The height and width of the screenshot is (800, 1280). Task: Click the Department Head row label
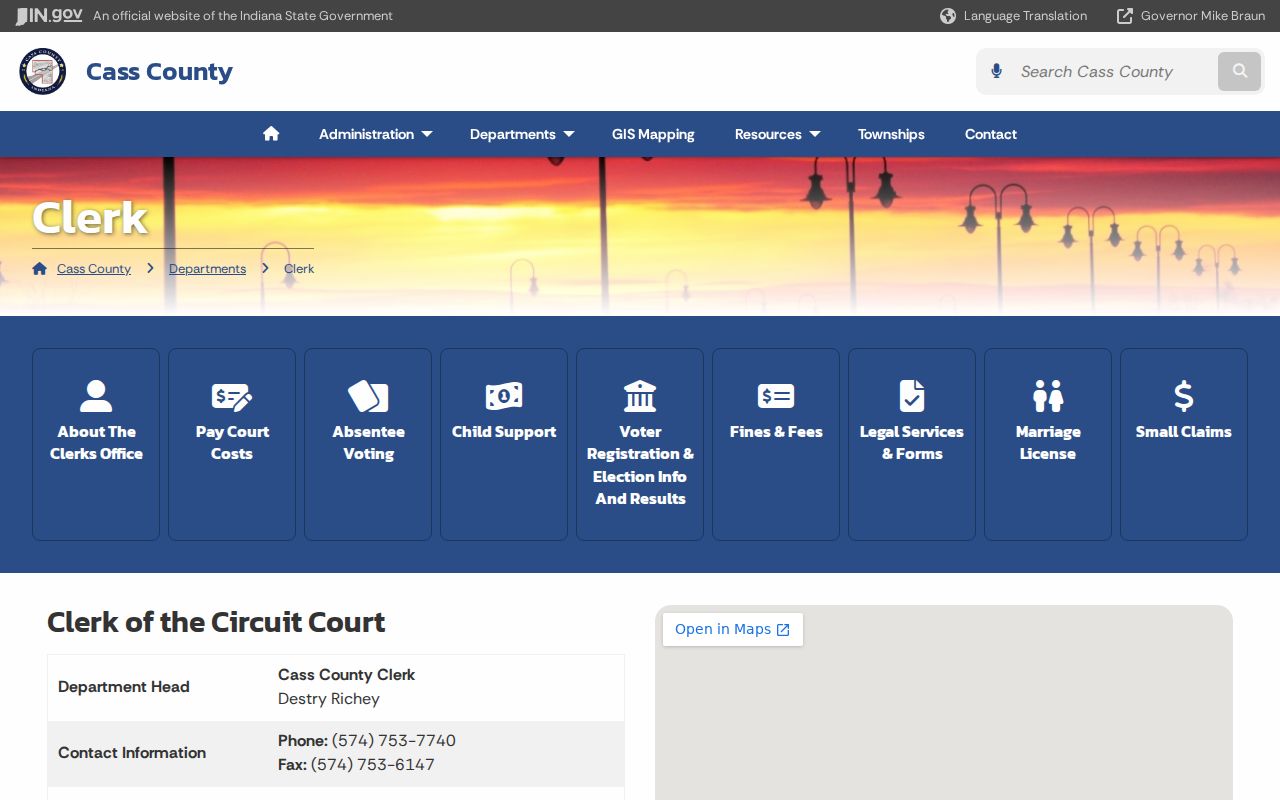click(x=124, y=687)
